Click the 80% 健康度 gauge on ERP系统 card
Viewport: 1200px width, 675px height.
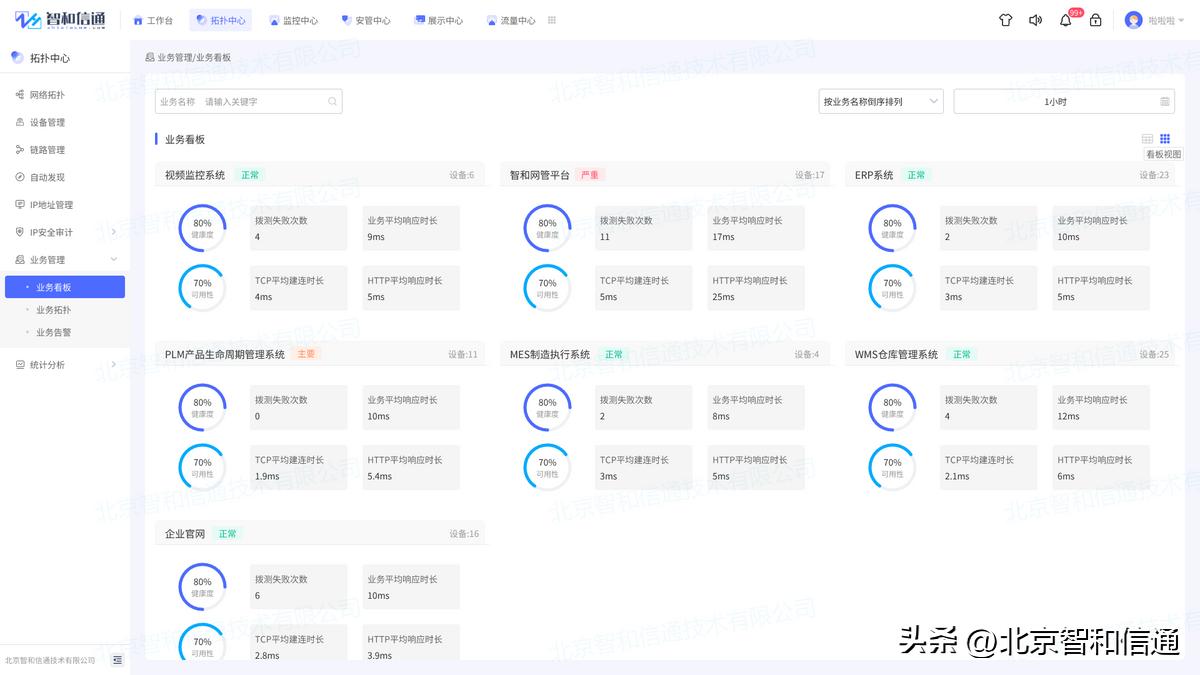(891, 228)
